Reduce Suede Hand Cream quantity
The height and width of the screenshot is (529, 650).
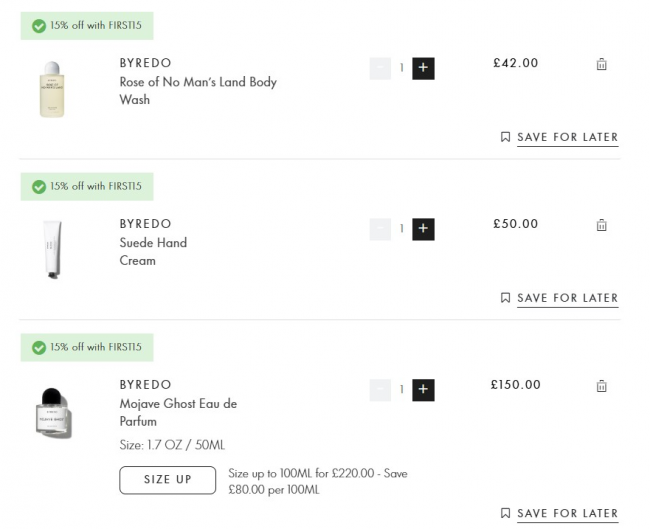click(x=380, y=229)
